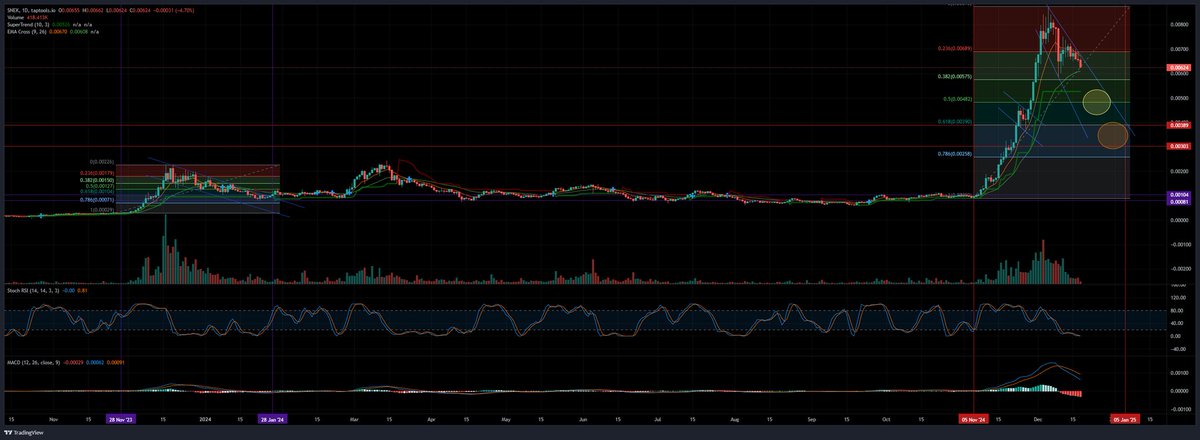Click the Sep label on time axis

coord(813,420)
